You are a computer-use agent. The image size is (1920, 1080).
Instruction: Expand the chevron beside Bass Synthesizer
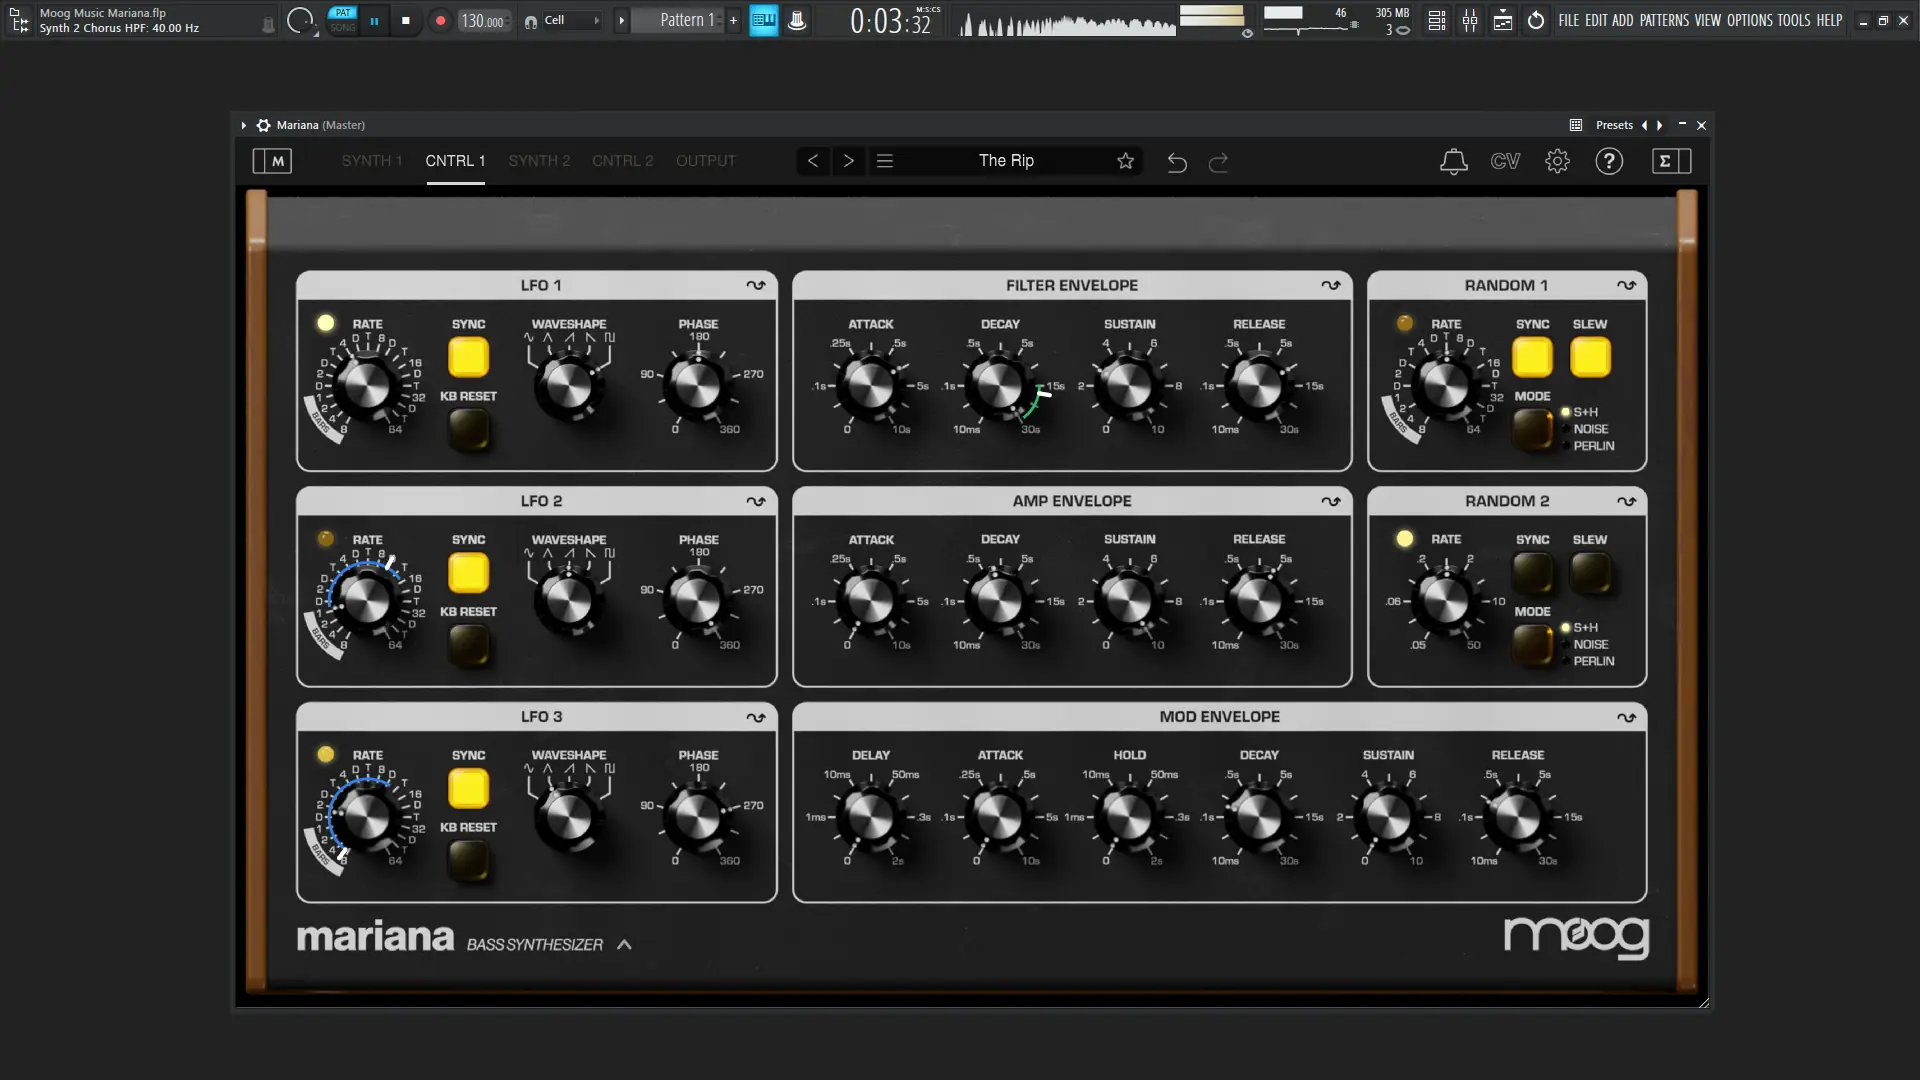click(x=624, y=944)
